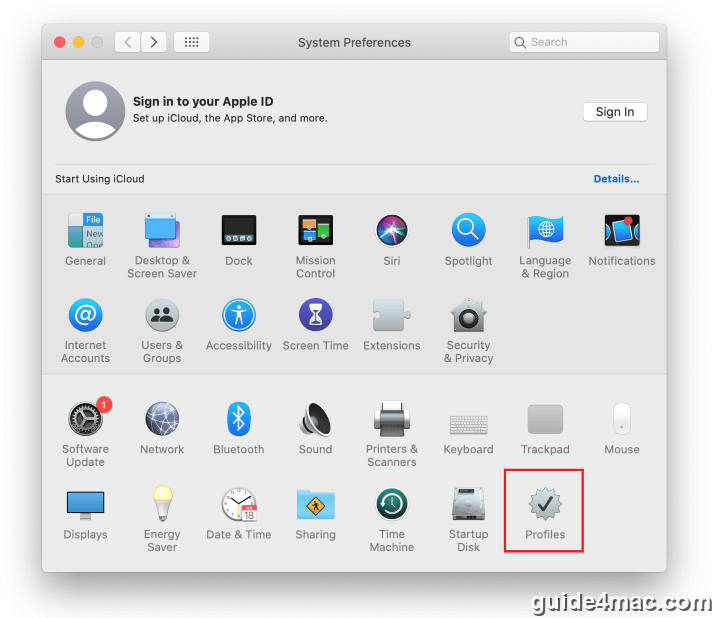Click the Sign In button

point(615,112)
